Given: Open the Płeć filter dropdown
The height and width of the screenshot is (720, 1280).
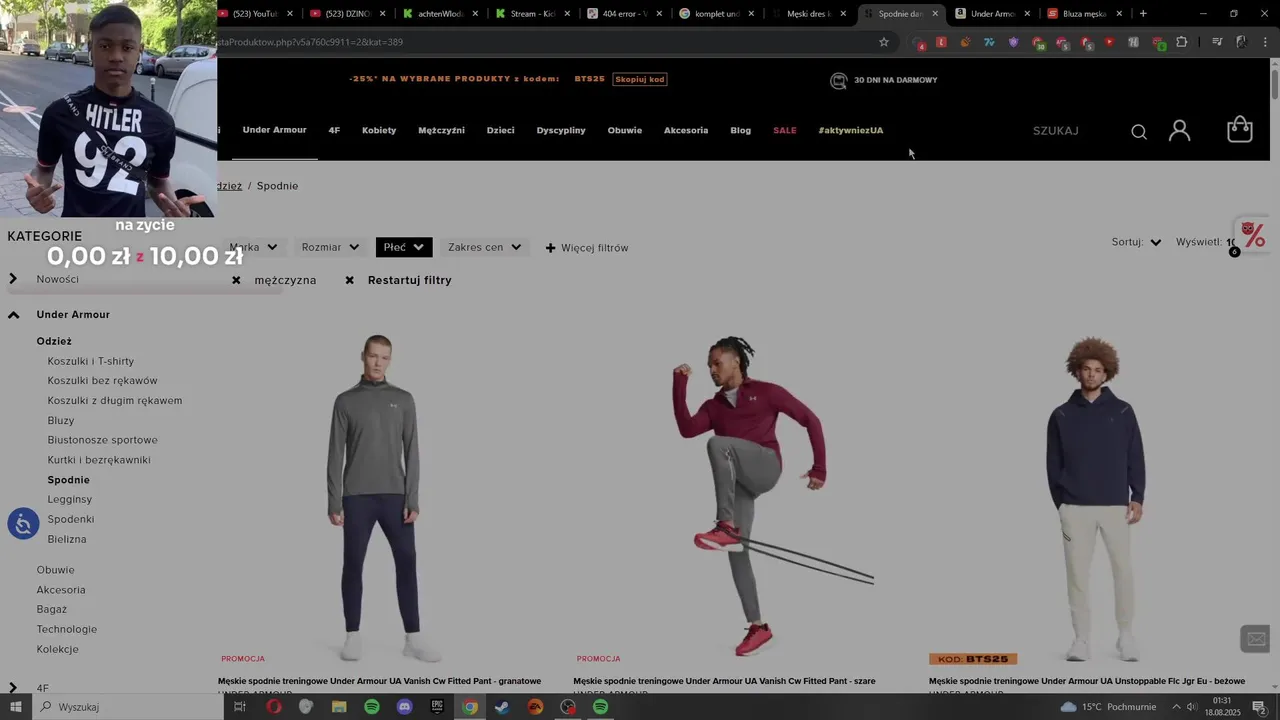Looking at the screenshot, I should pyautogui.click(x=404, y=247).
